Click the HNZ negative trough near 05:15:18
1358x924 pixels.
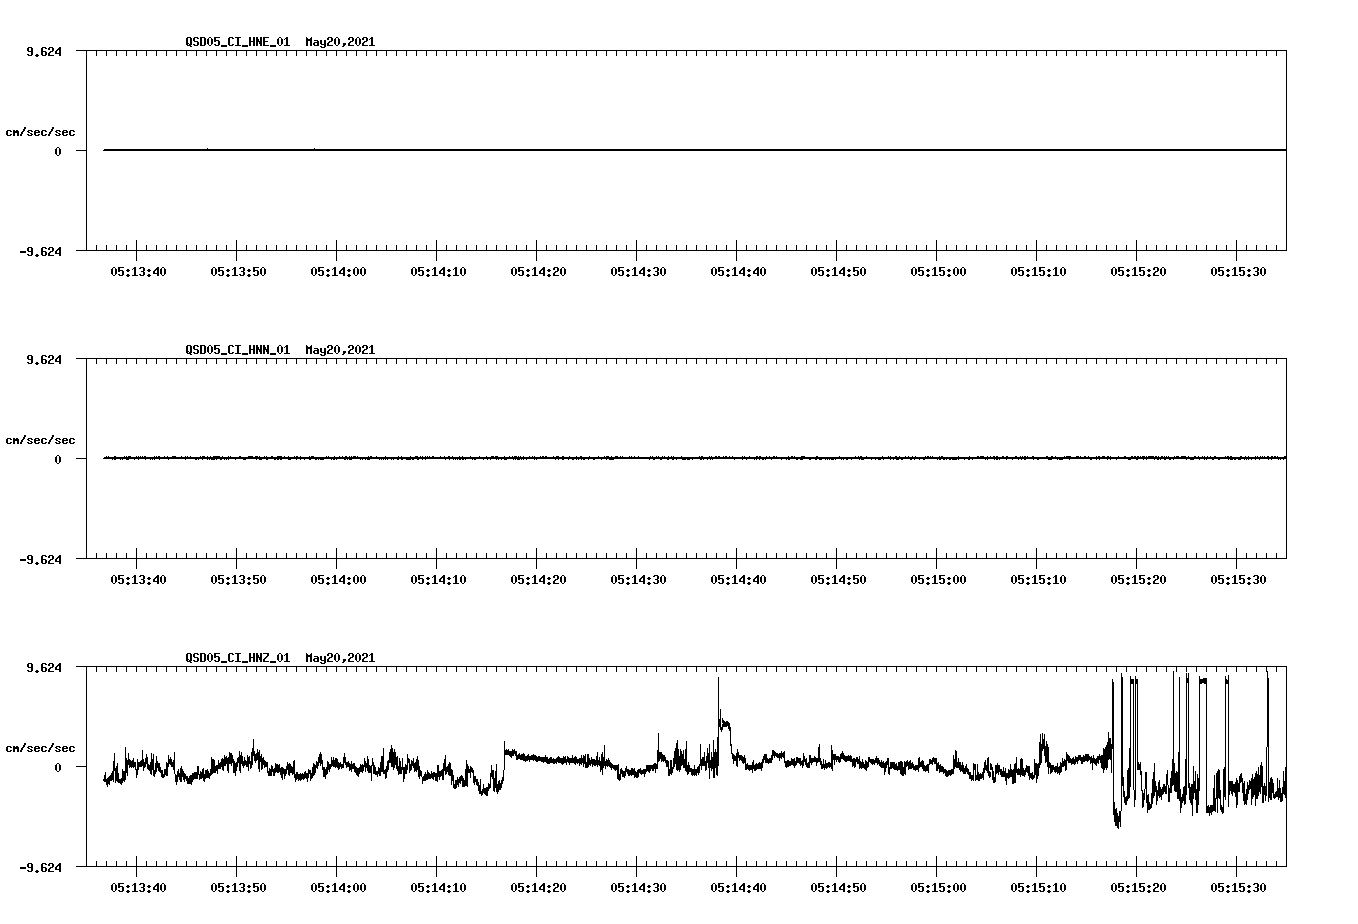click(1117, 815)
